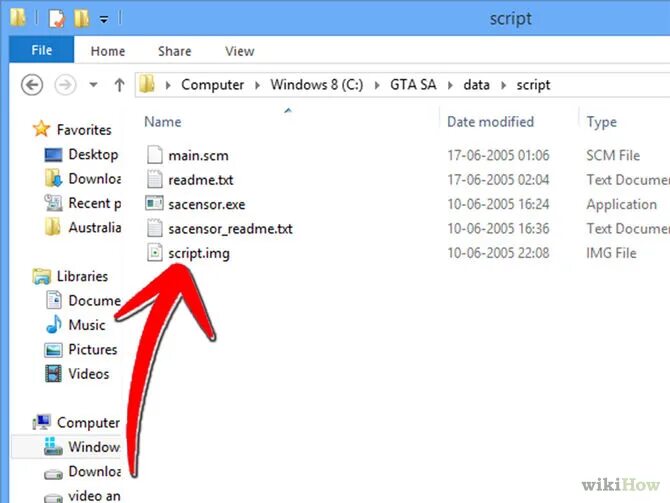Screen dimensions: 670x503
Task: Expand the breadcrumb arrow after Windows 8 (C:)
Action: coord(377,85)
